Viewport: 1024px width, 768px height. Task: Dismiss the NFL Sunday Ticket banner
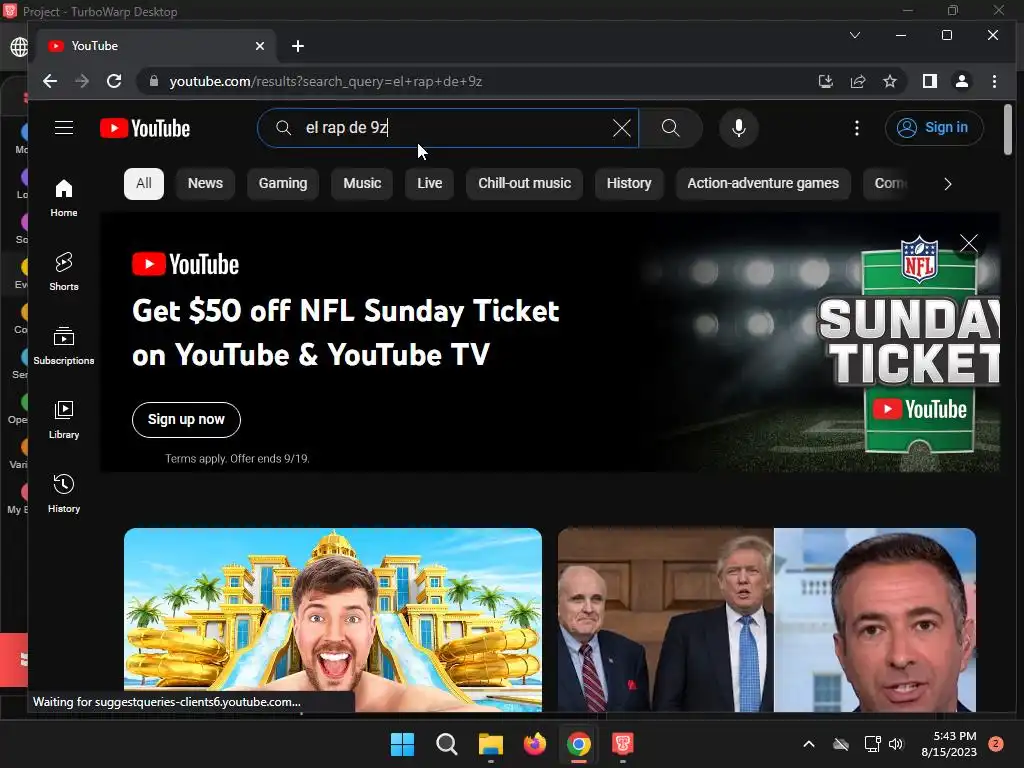click(x=968, y=244)
